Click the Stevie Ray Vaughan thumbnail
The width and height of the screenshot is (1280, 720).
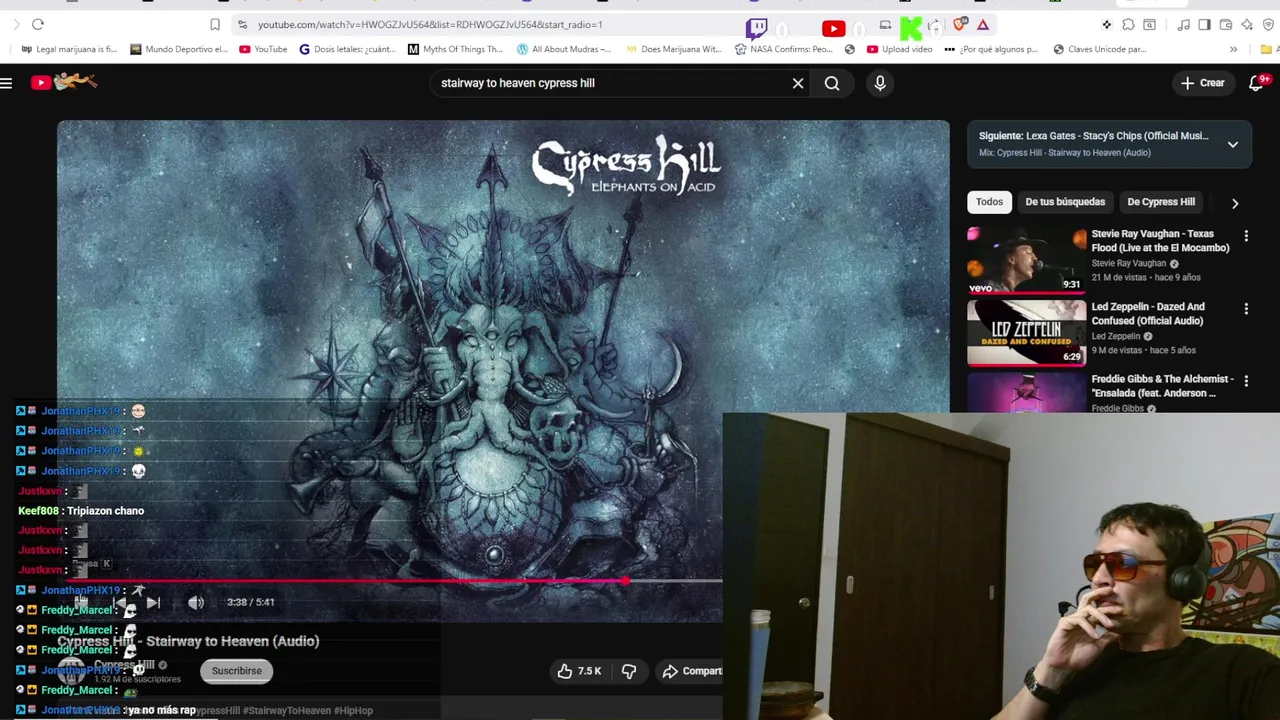tap(1026, 261)
